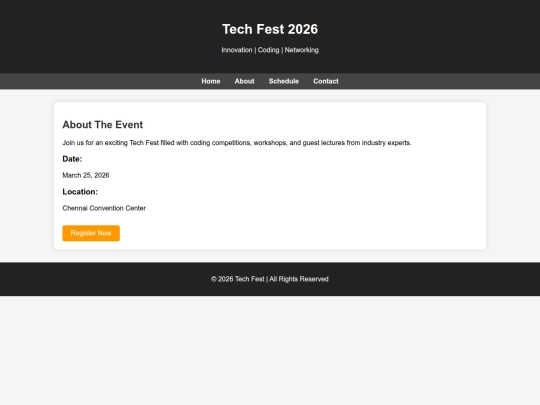
Task: Click the Chennai Convention Center text
Action: pyautogui.click(x=104, y=208)
